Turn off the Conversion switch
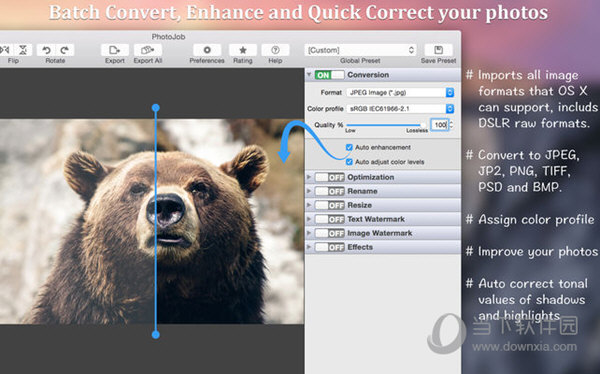600x374 pixels. point(329,75)
